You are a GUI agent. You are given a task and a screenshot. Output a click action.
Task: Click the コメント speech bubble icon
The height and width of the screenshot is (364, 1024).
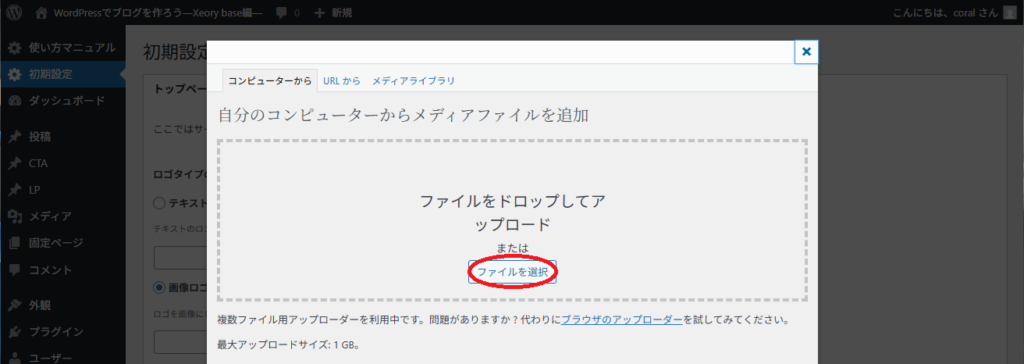[x=14, y=270]
